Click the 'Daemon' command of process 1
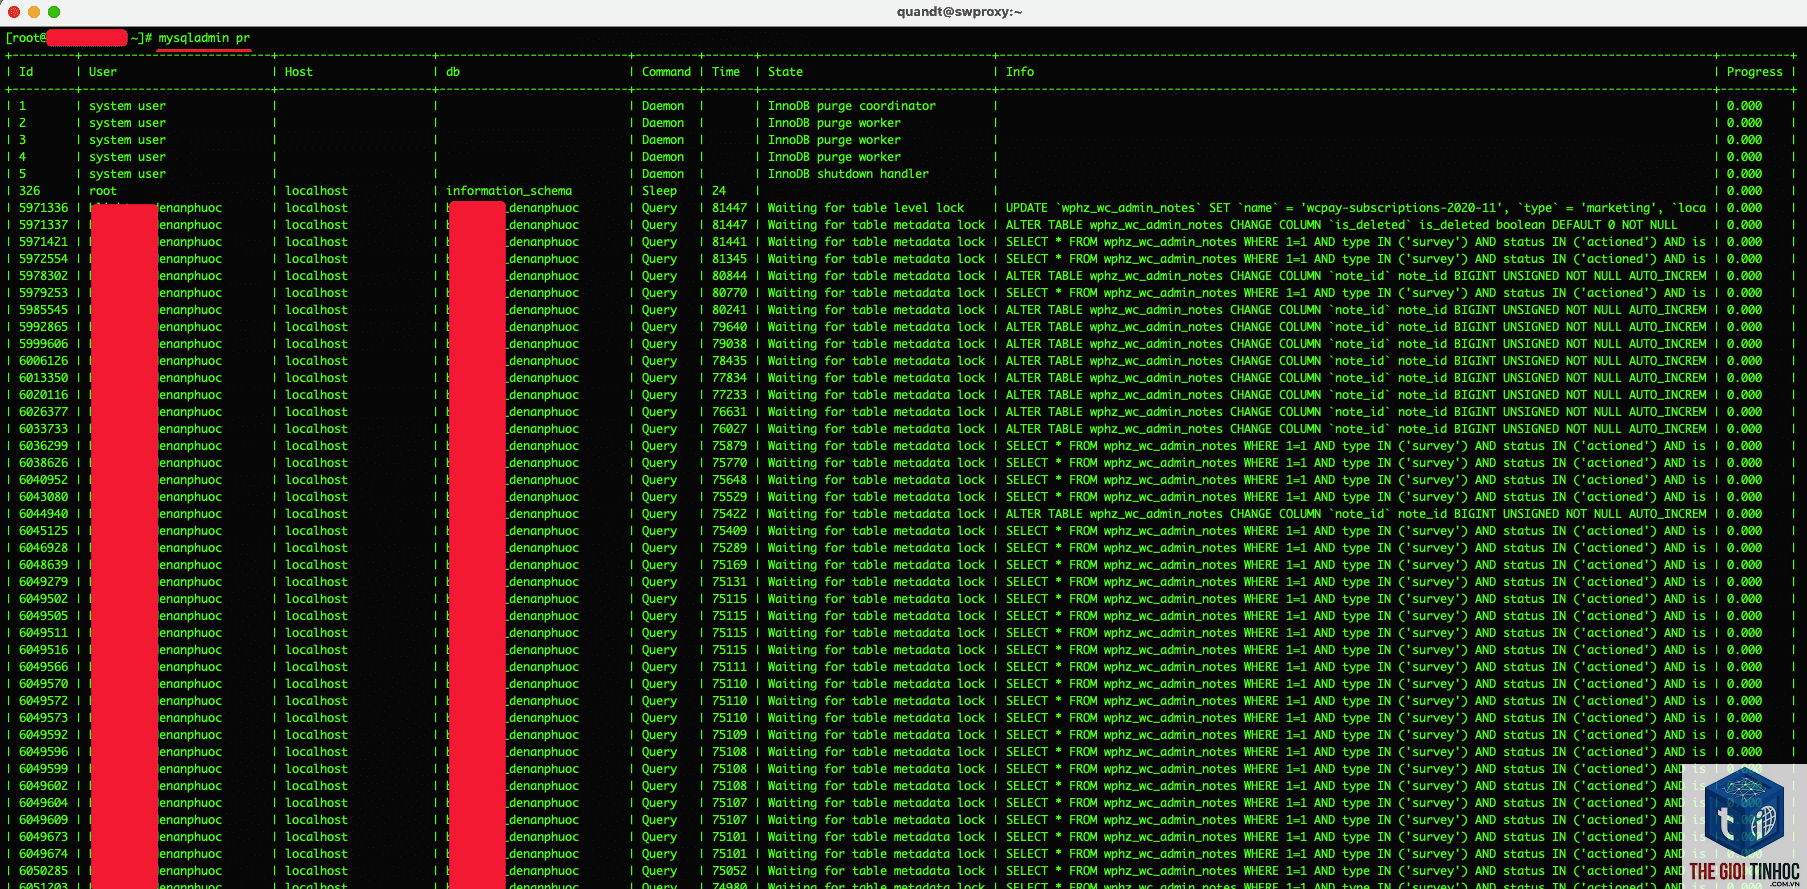Image resolution: width=1807 pixels, height=889 pixels. click(x=662, y=106)
